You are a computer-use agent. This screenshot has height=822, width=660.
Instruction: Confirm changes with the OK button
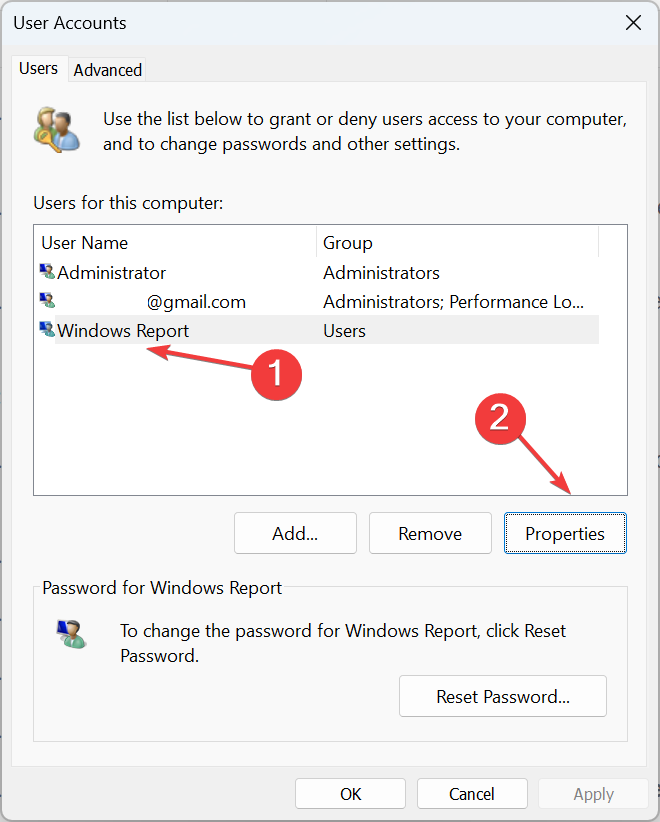click(350, 793)
